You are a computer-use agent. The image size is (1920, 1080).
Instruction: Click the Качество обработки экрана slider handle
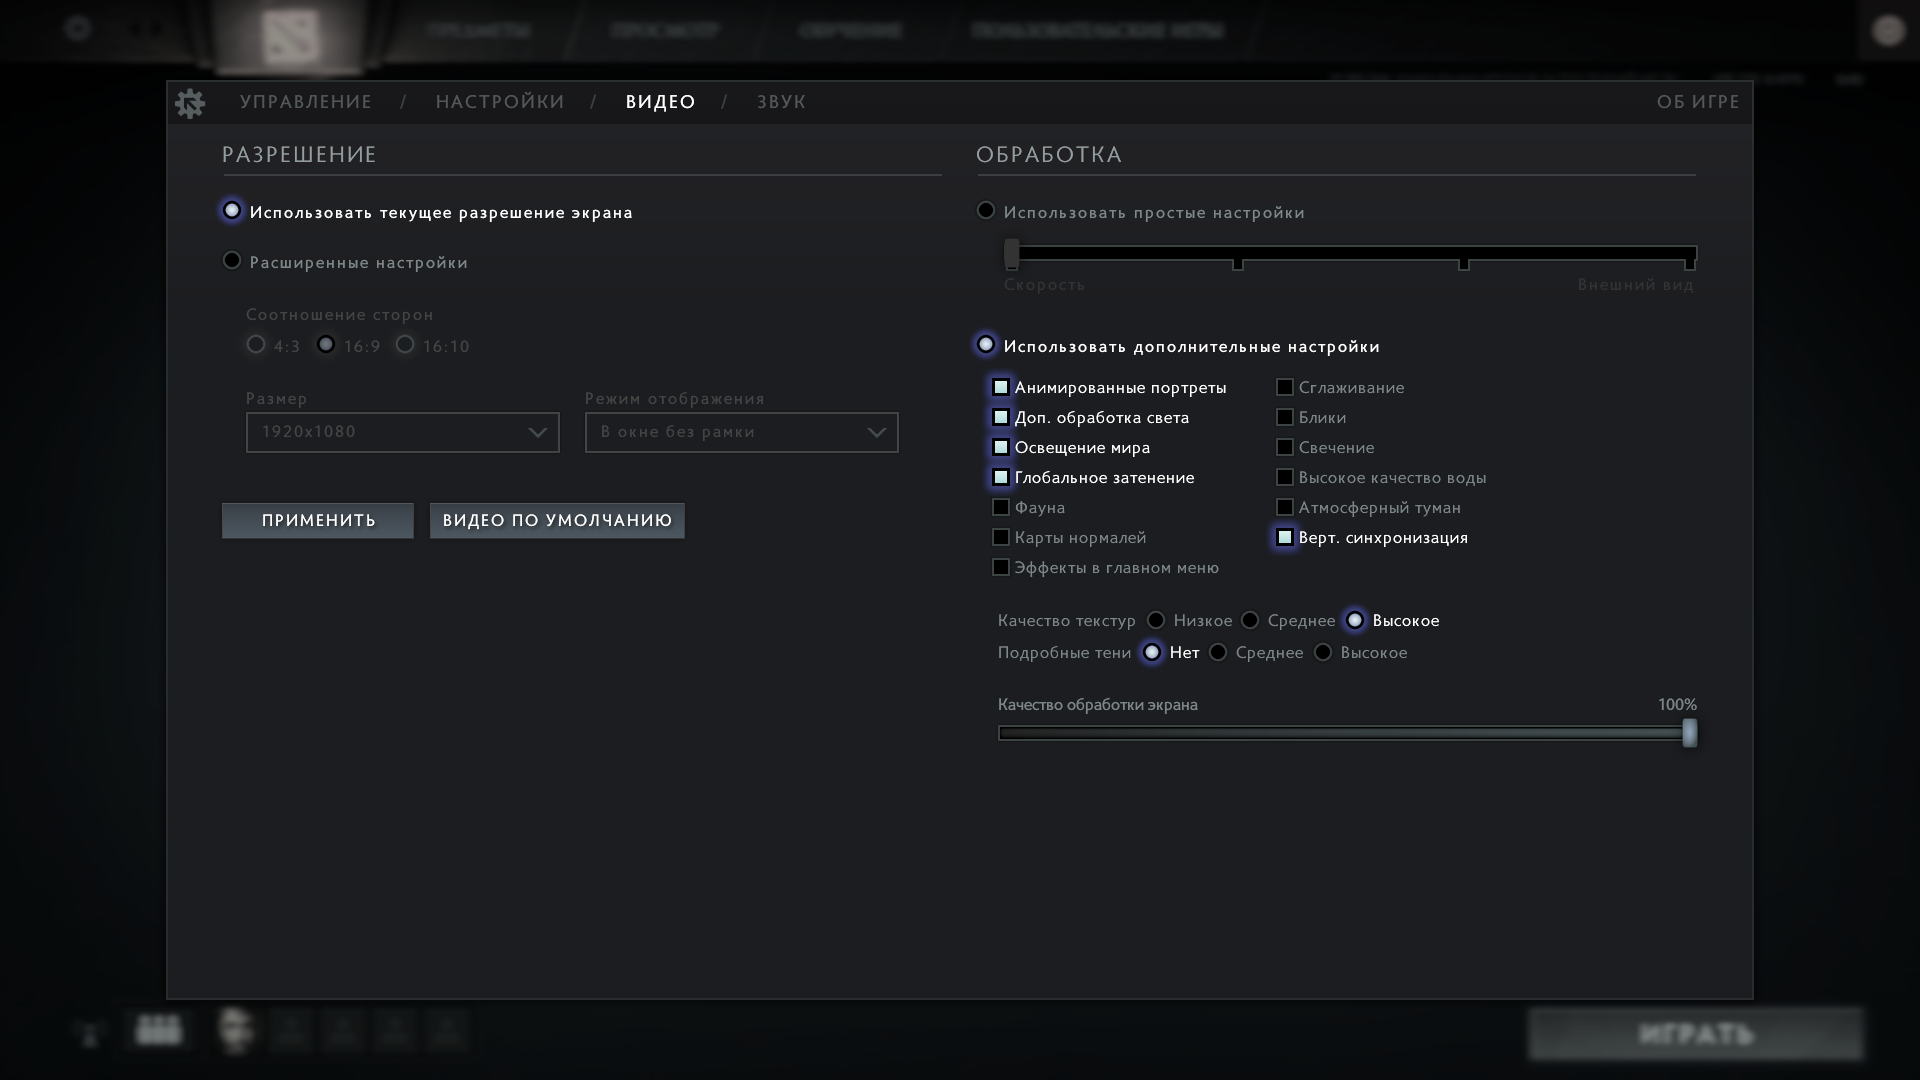(1689, 733)
